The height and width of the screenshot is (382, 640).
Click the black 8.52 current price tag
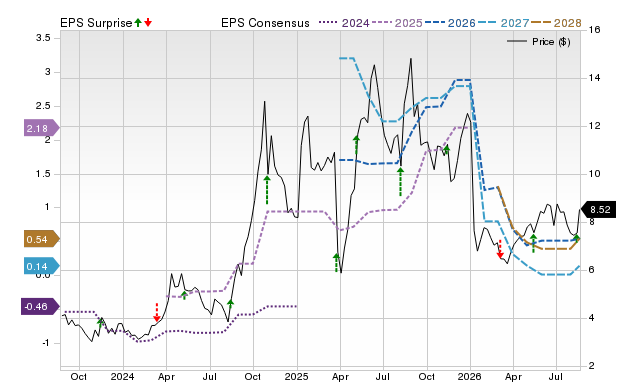click(598, 209)
